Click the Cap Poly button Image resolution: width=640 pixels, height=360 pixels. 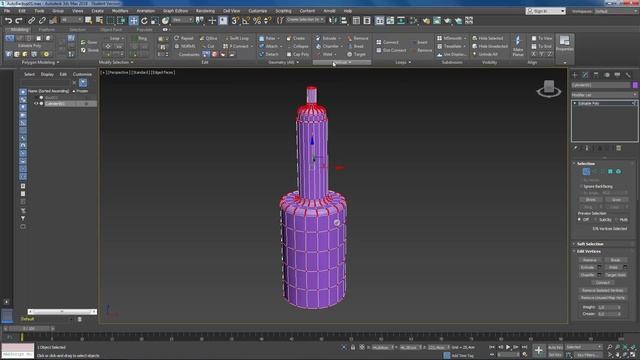(x=298, y=54)
